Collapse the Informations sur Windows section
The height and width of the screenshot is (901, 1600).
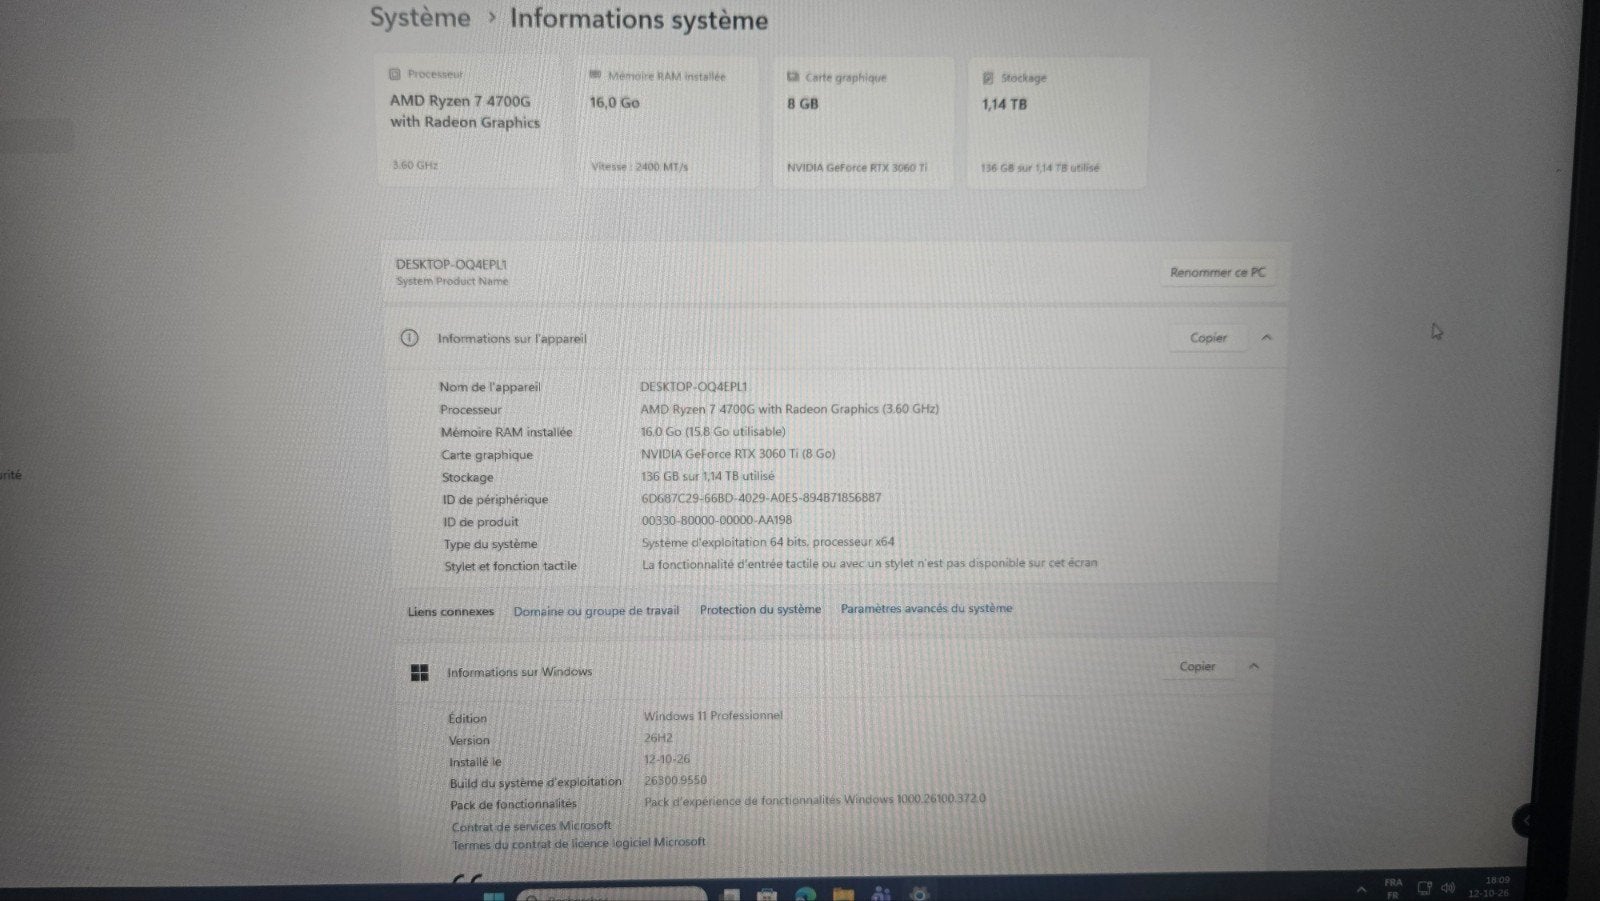point(1254,666)
